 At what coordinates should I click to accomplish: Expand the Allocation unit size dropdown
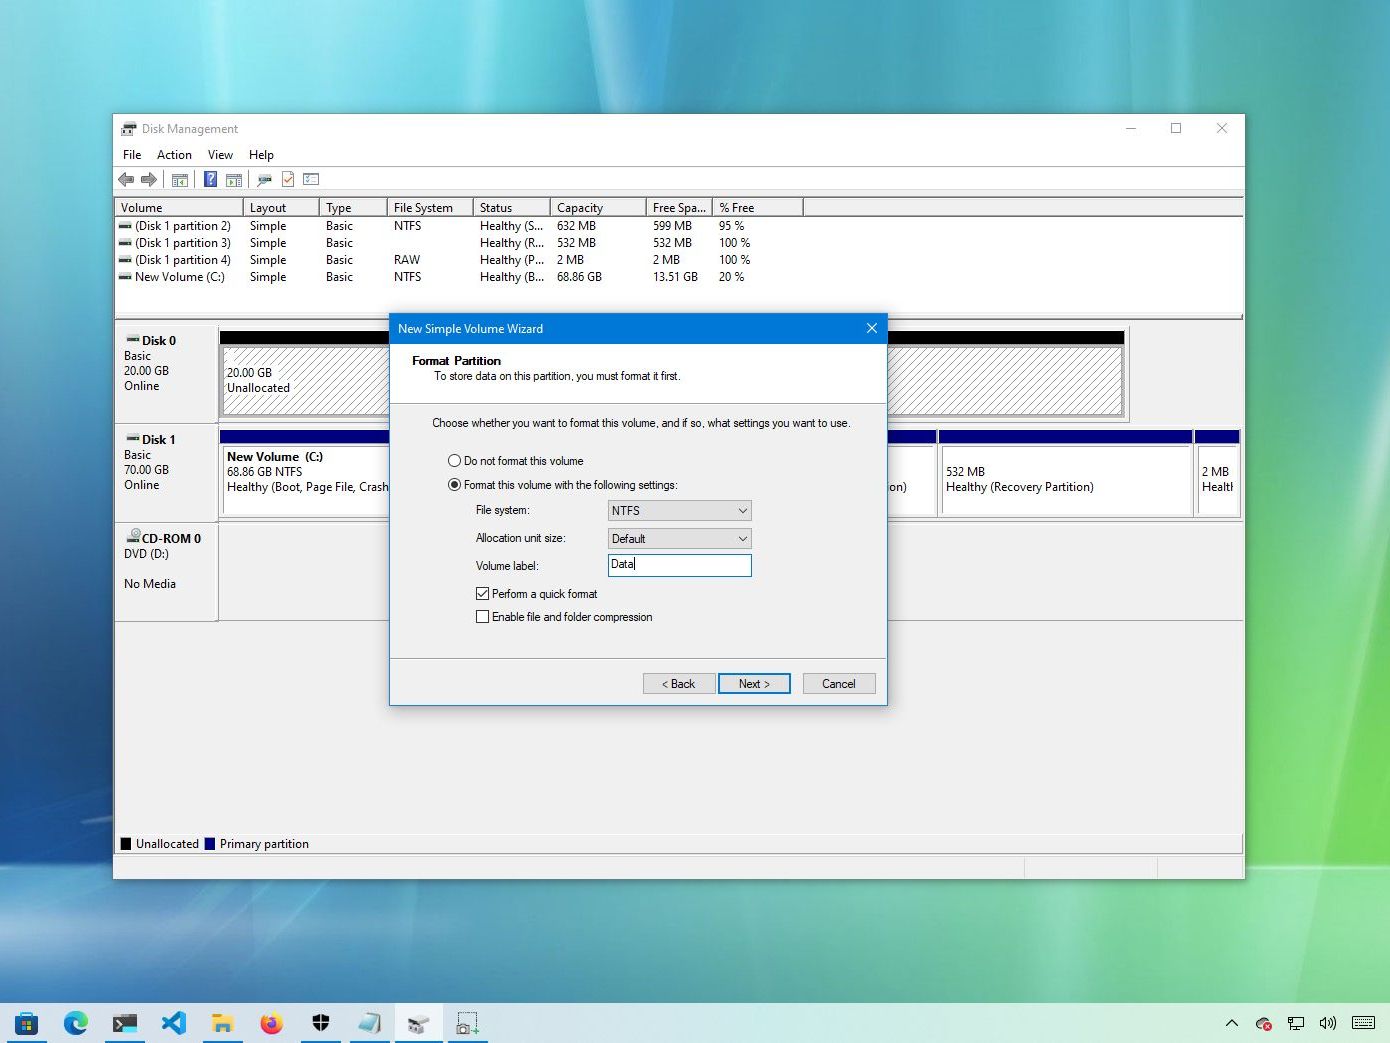679,539
